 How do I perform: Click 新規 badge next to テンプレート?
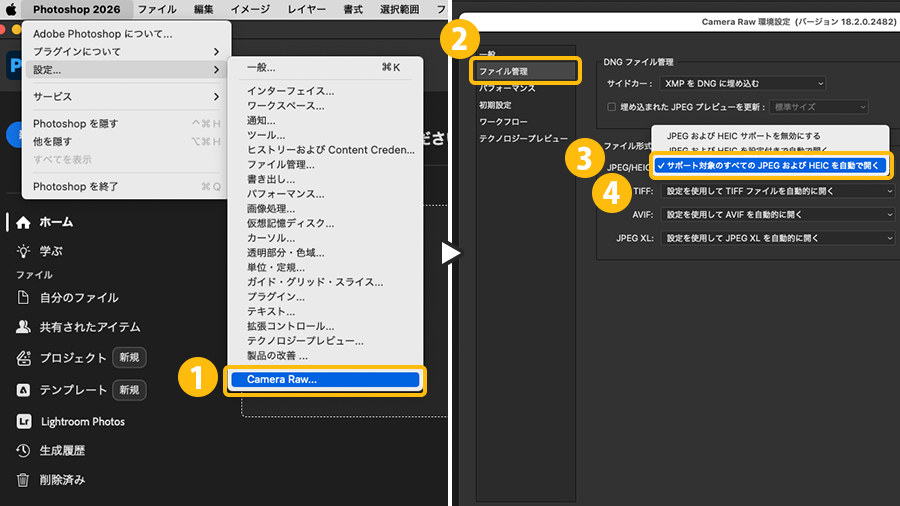[129, 390]
